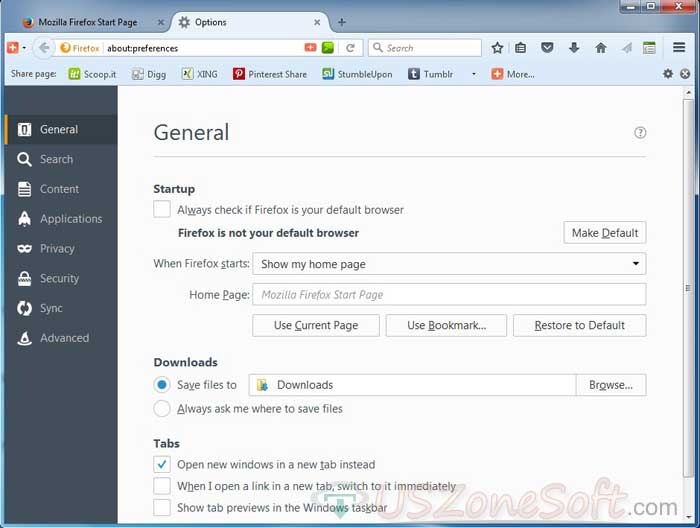Expand the dropdown arrow after Tumblr
The width and height of the screenshot is (700, 528).
click(474, 74)
